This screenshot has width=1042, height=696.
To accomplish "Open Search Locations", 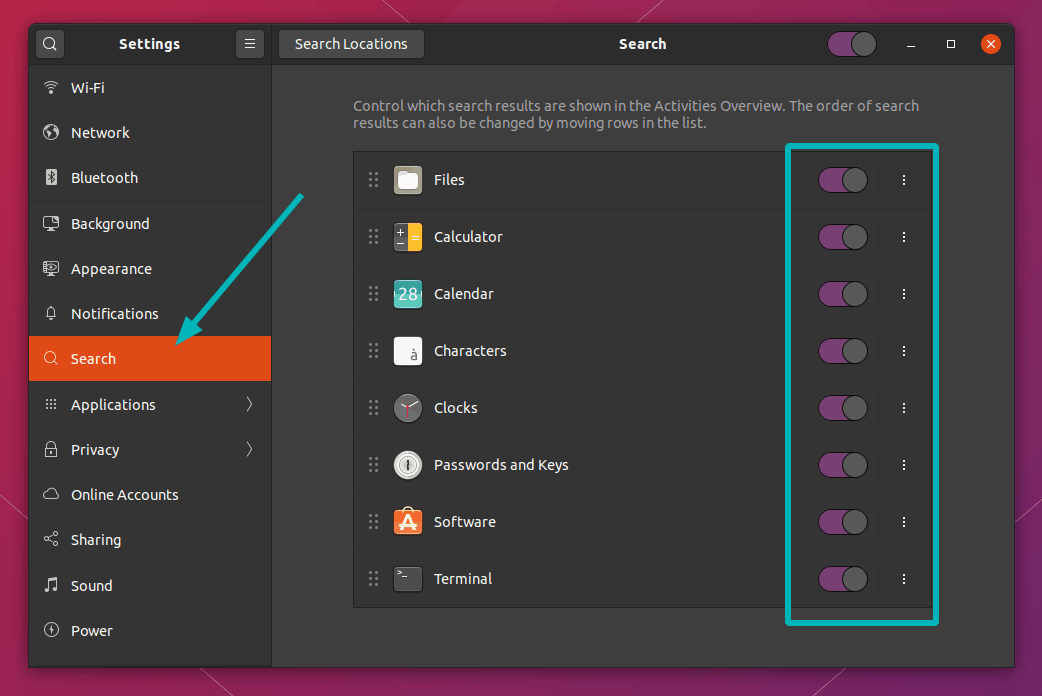I will [x=351, y=44].
